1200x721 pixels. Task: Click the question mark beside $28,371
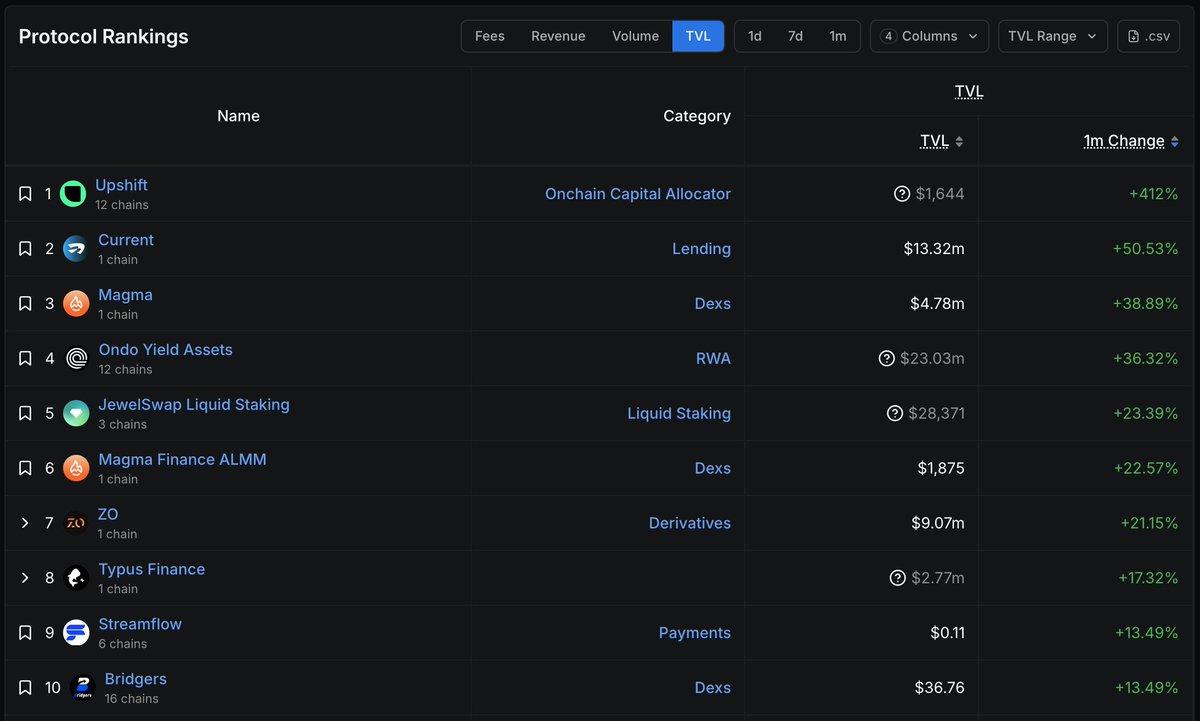pos(895,413)
